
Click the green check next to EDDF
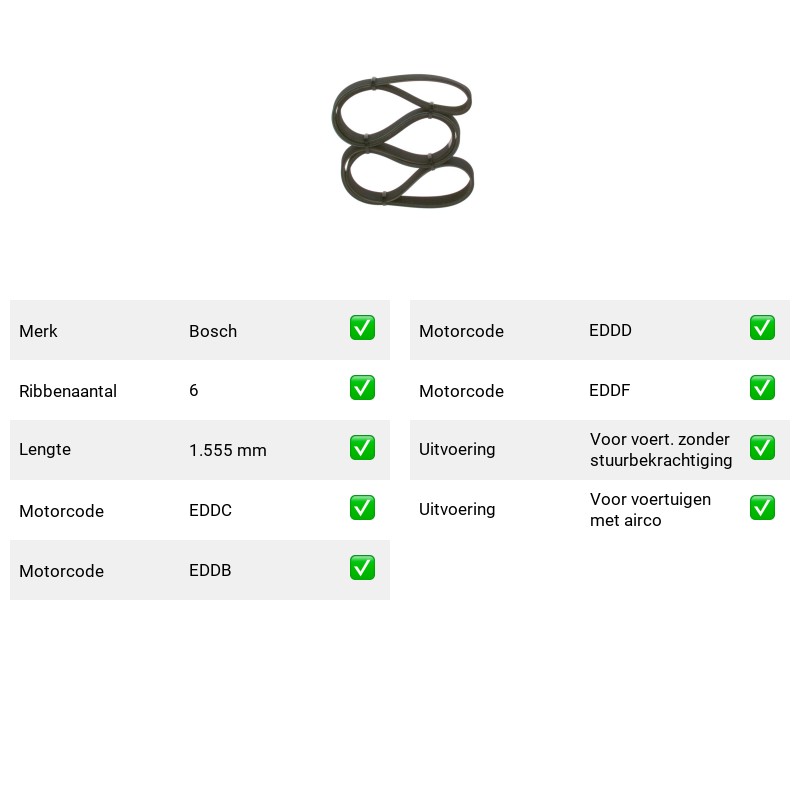click(x=762, y=388)
